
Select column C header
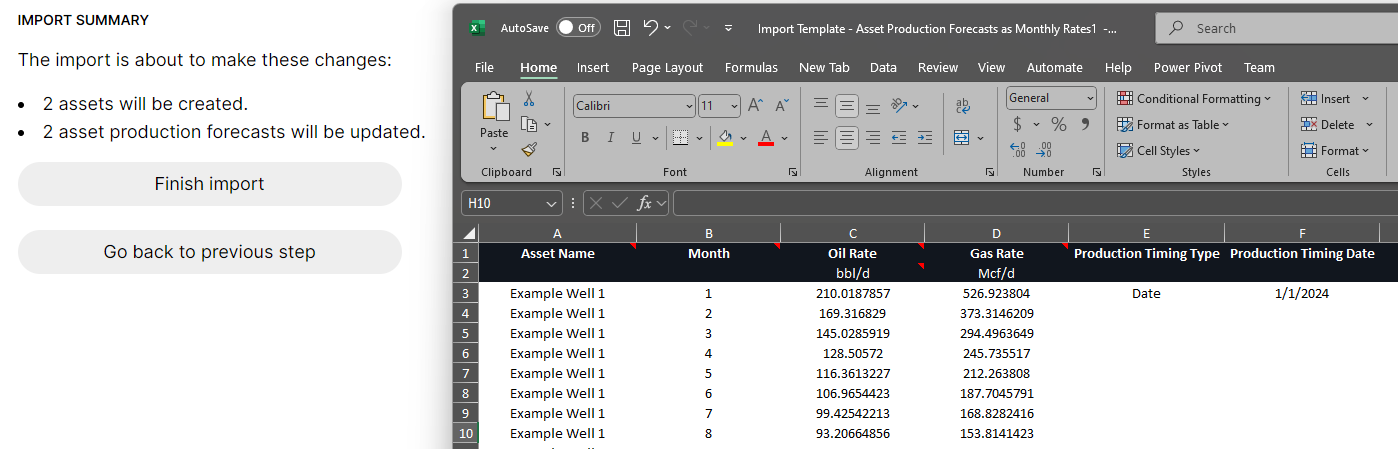(853, 233)
